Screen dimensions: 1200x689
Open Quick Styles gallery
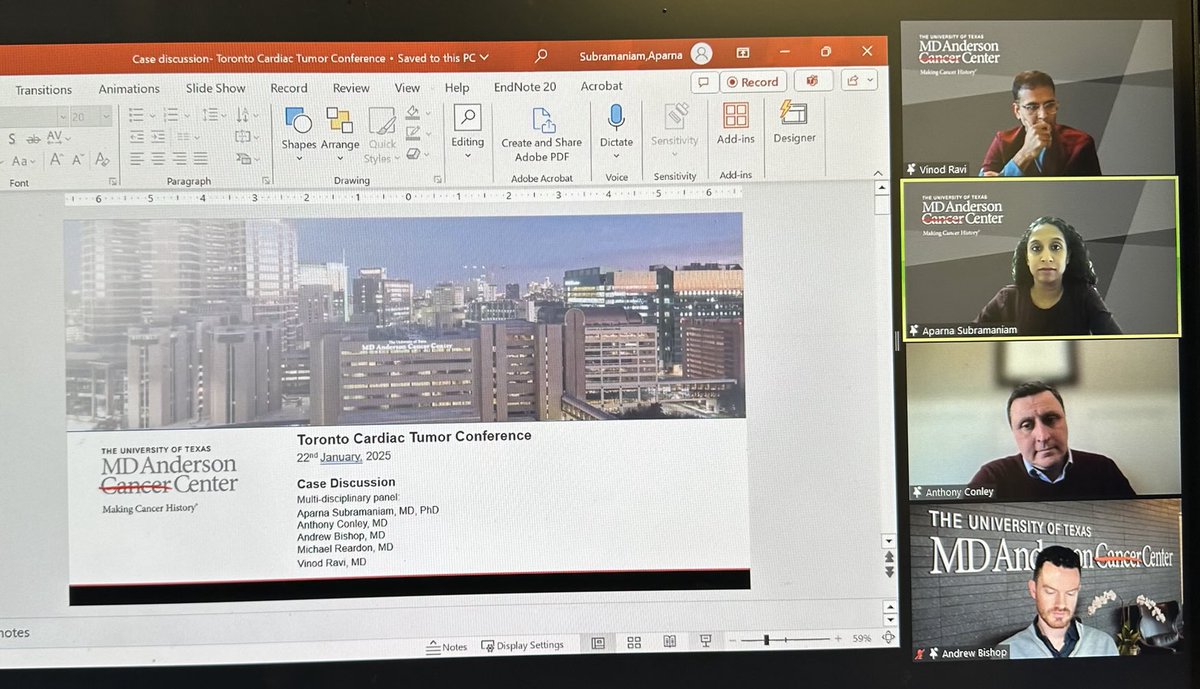coord(381,135)
